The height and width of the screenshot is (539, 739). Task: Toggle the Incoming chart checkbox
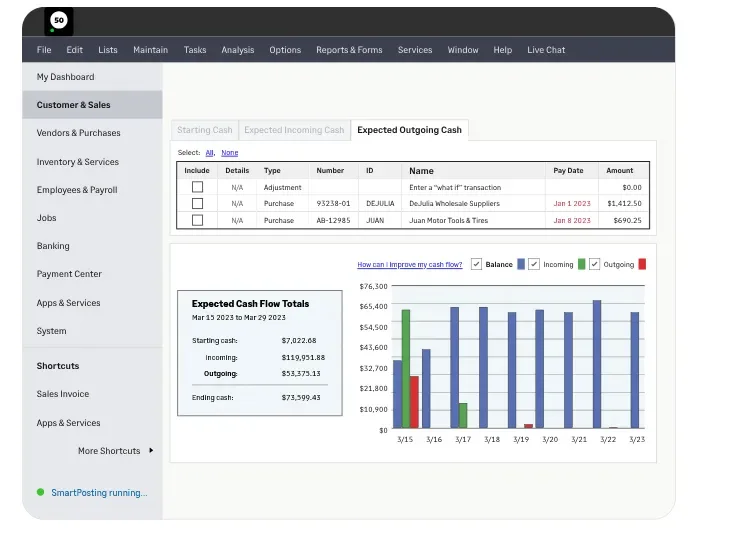(x=534, y=264)
